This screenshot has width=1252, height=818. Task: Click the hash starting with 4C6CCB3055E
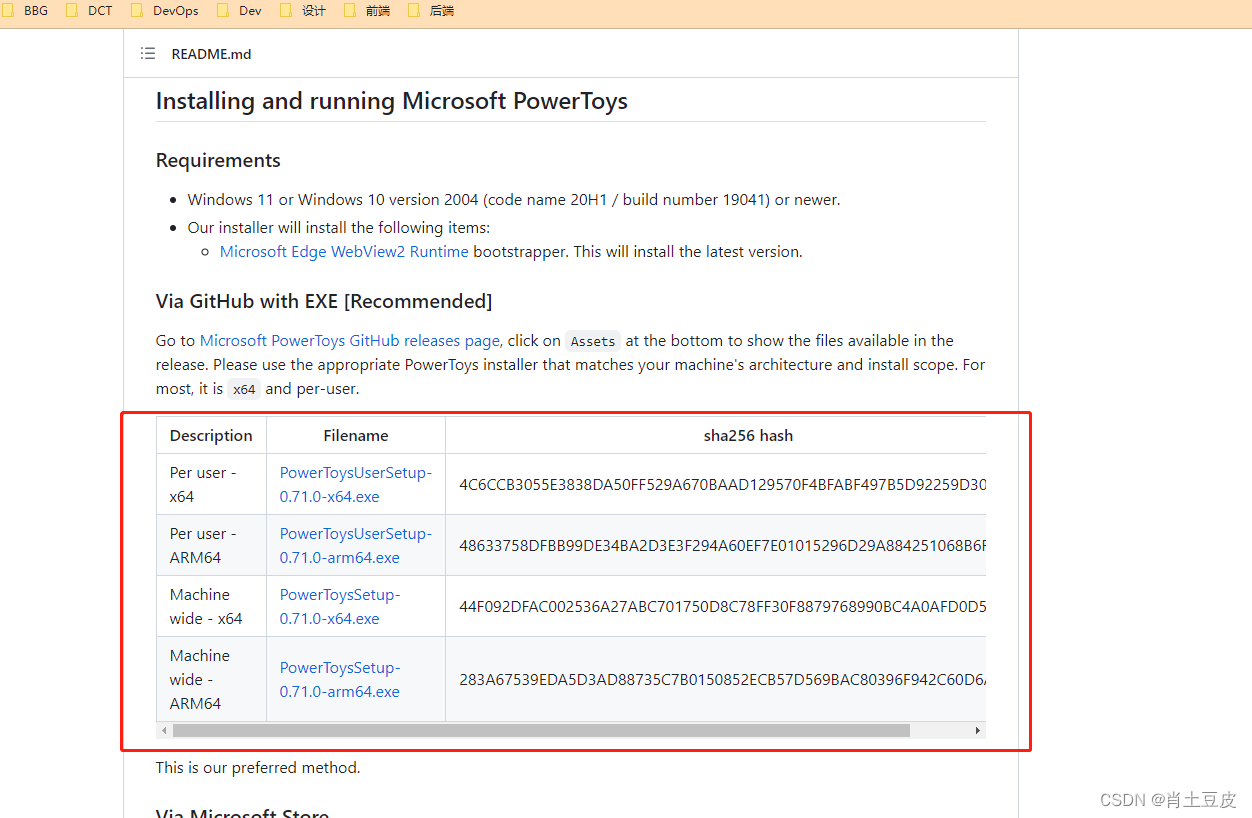point(722,485)
